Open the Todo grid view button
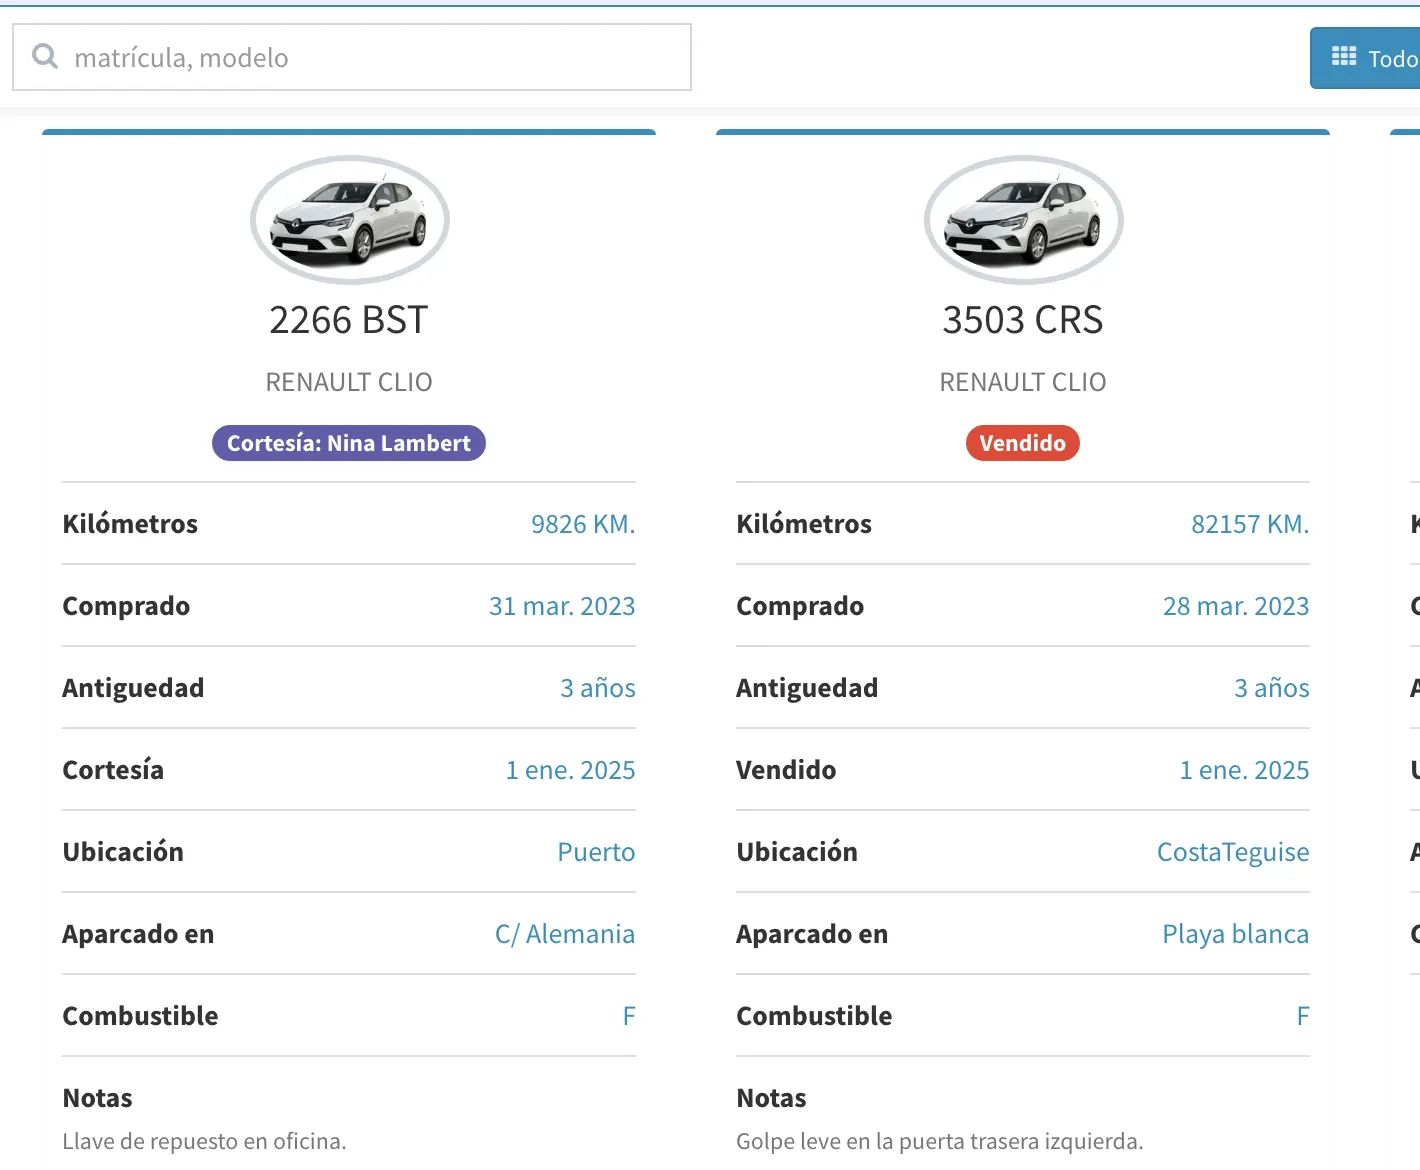Screen dimensions: 1420x1170 point(1365,58)
